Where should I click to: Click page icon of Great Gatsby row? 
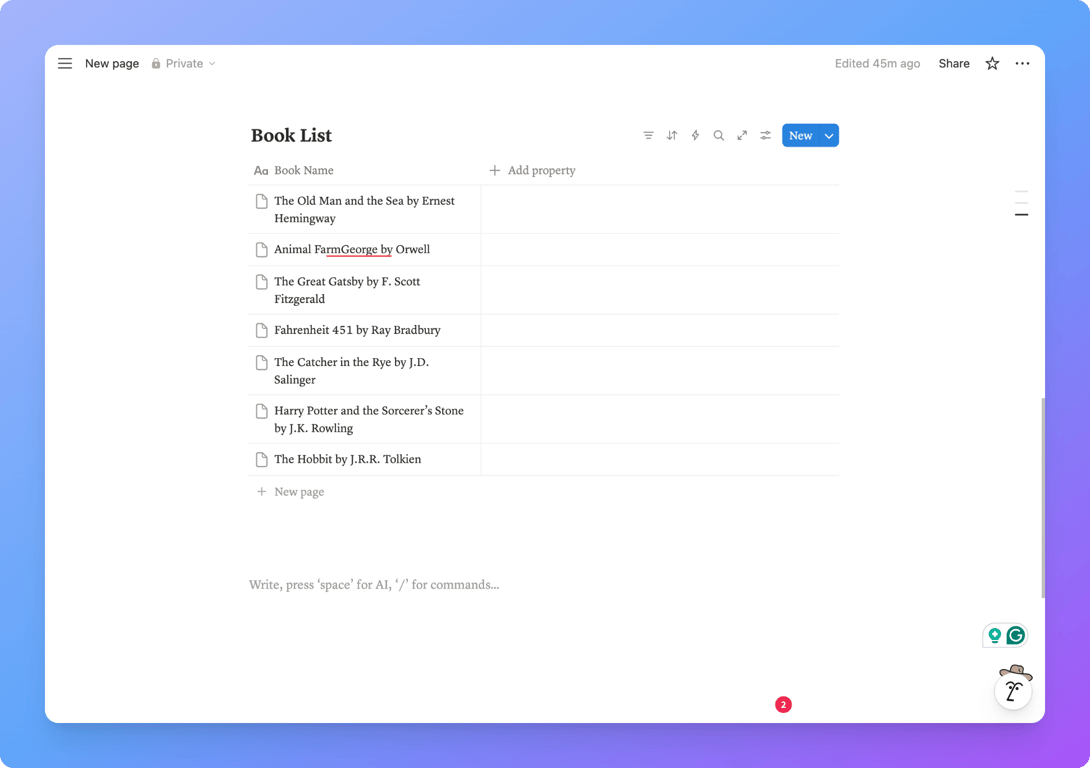tap(261, 282)
